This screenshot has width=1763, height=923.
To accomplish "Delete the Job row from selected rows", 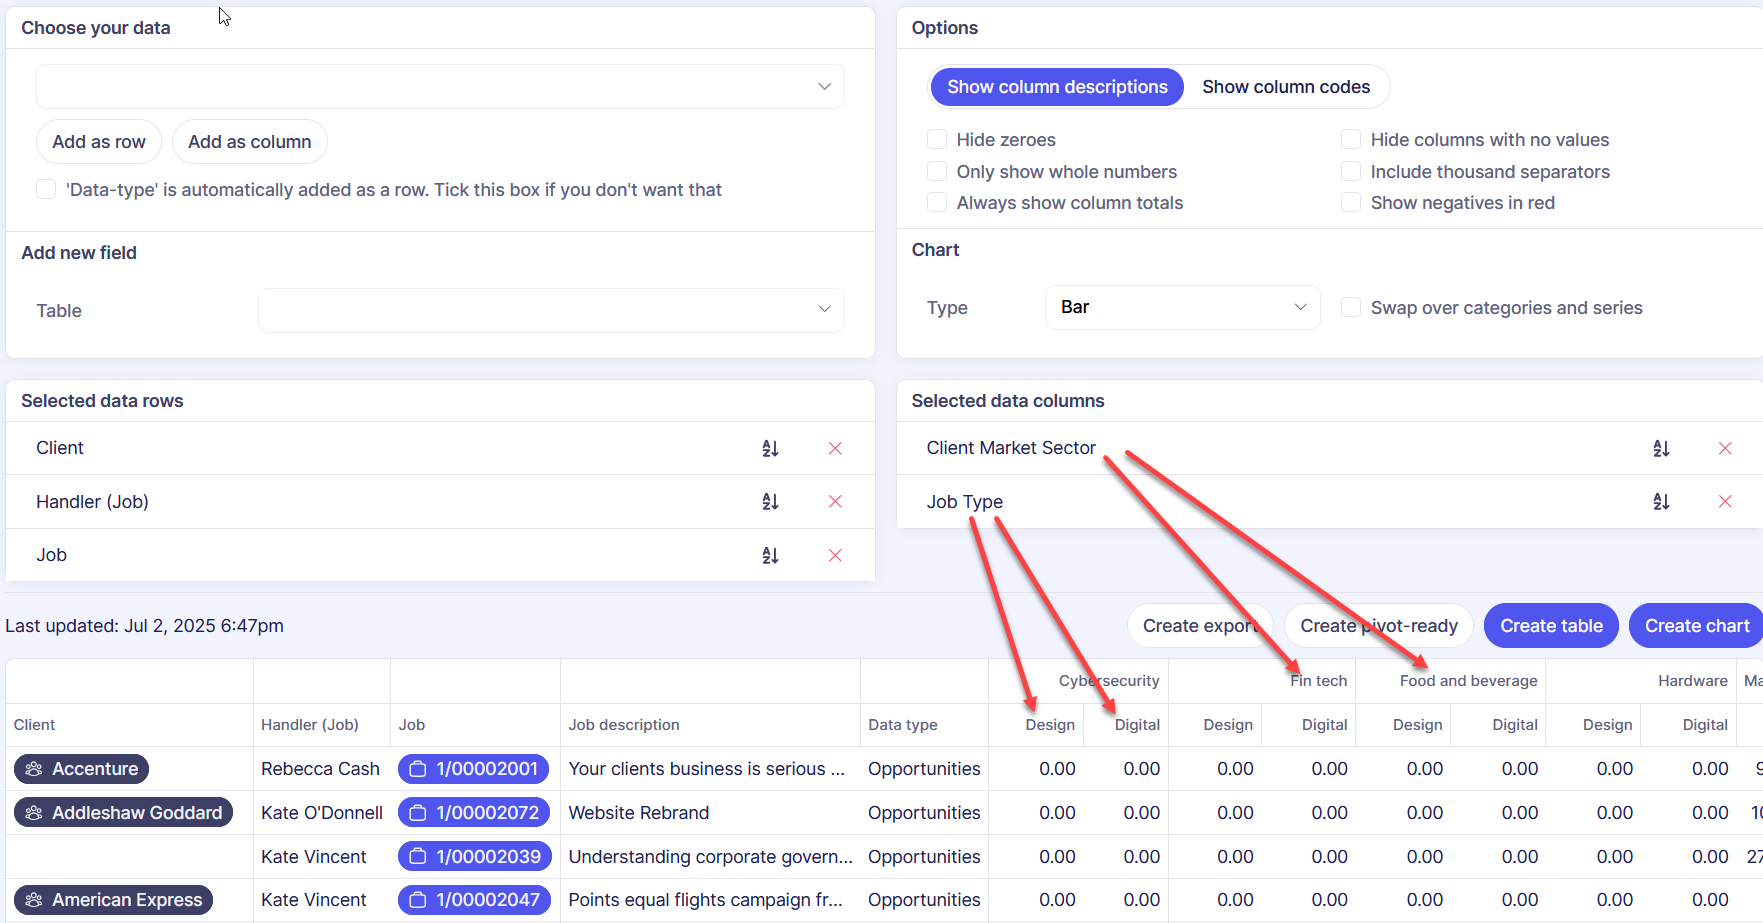I will (x=835, y=556).
